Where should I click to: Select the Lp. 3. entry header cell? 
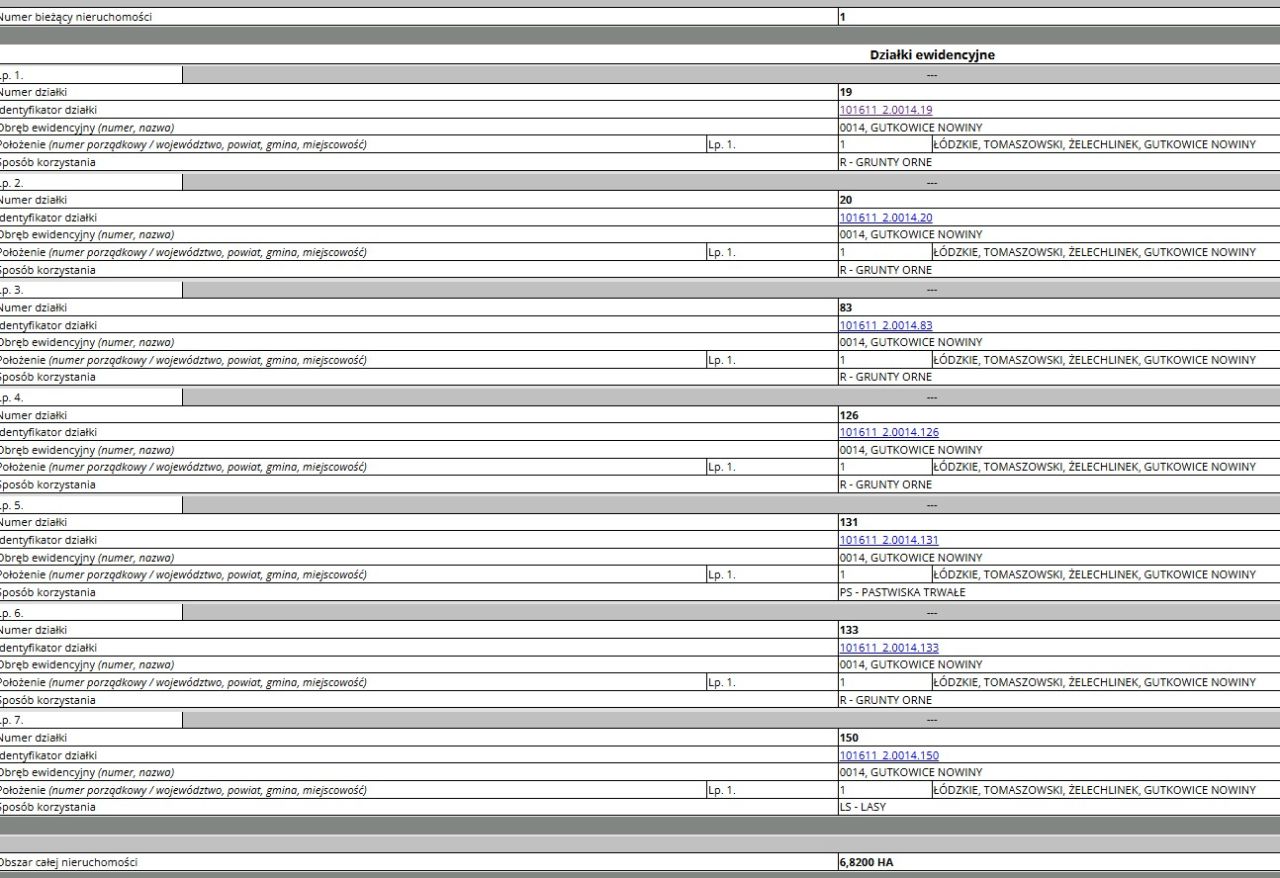pos(91,290)
